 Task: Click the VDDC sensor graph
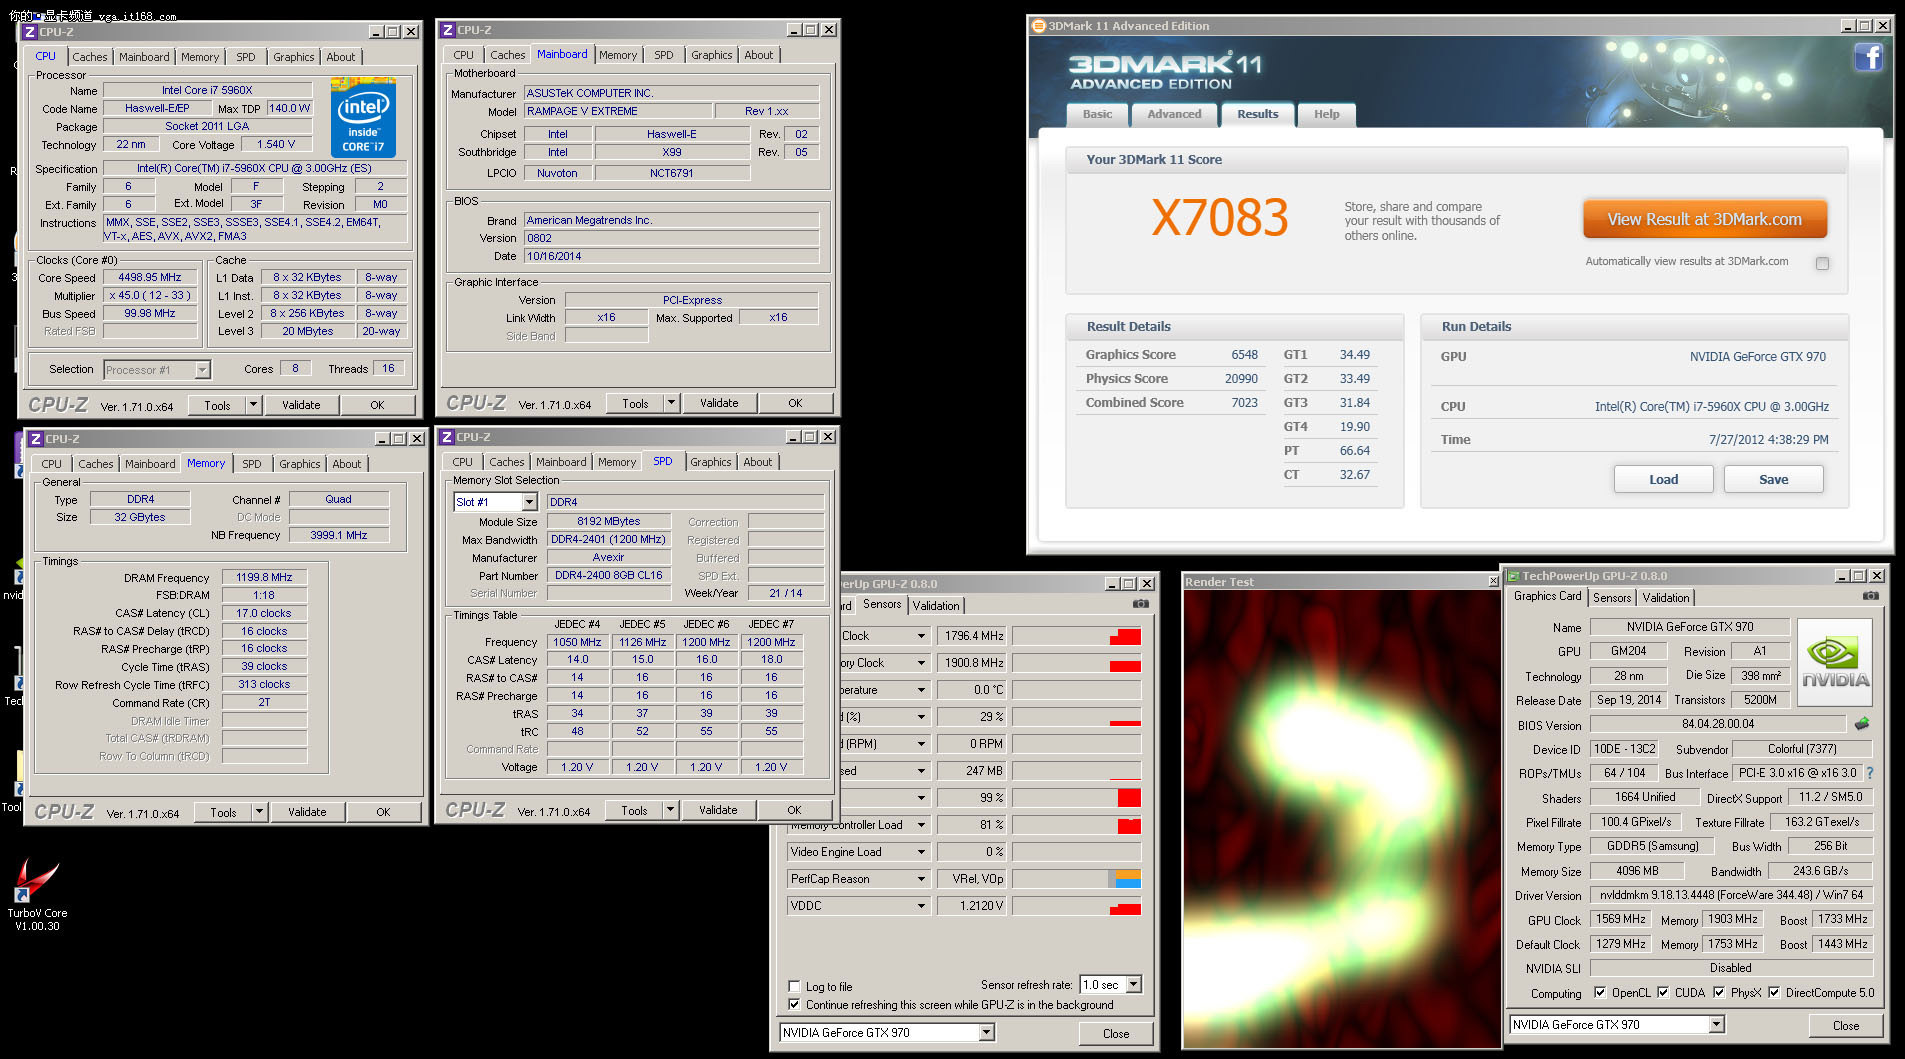[1076, 906]
